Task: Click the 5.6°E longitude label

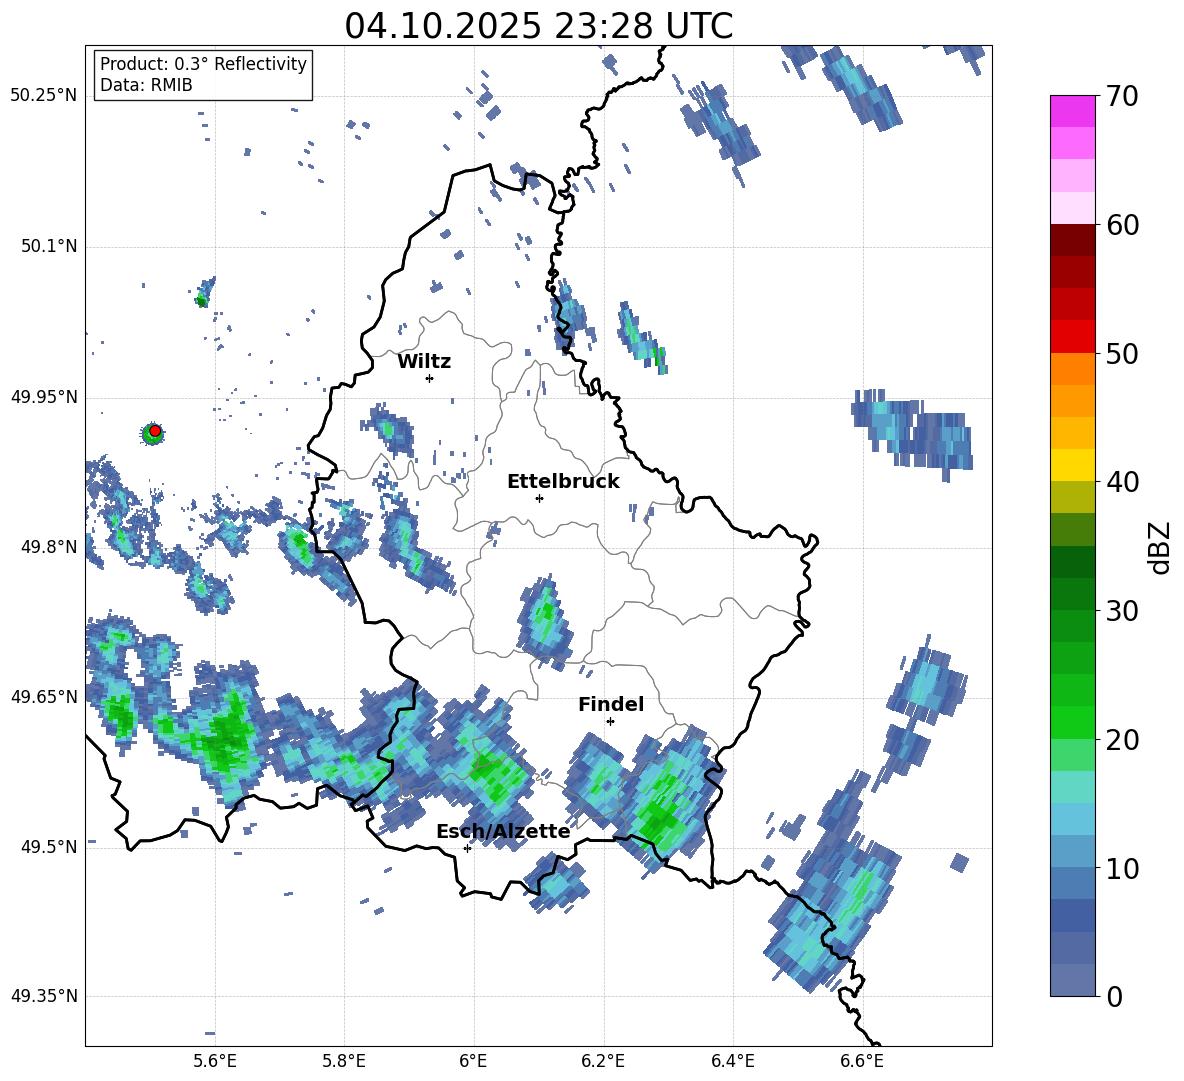Action: 215,1061
